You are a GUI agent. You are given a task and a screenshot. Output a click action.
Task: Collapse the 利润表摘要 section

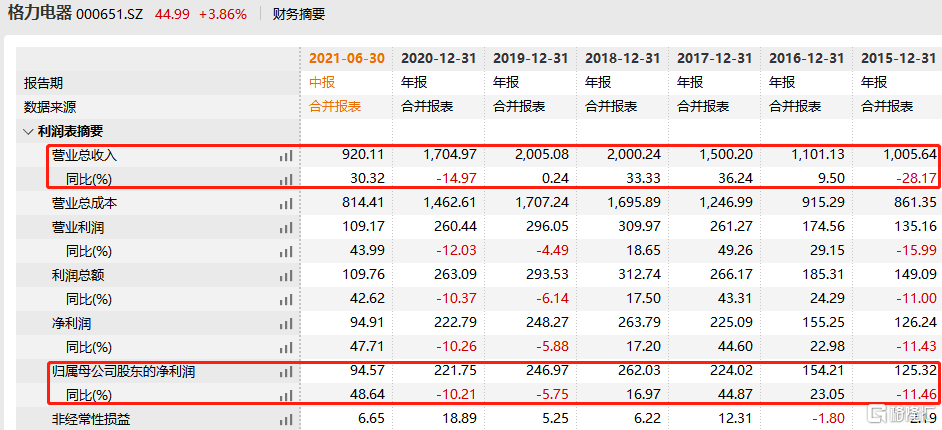pos(27,132)
